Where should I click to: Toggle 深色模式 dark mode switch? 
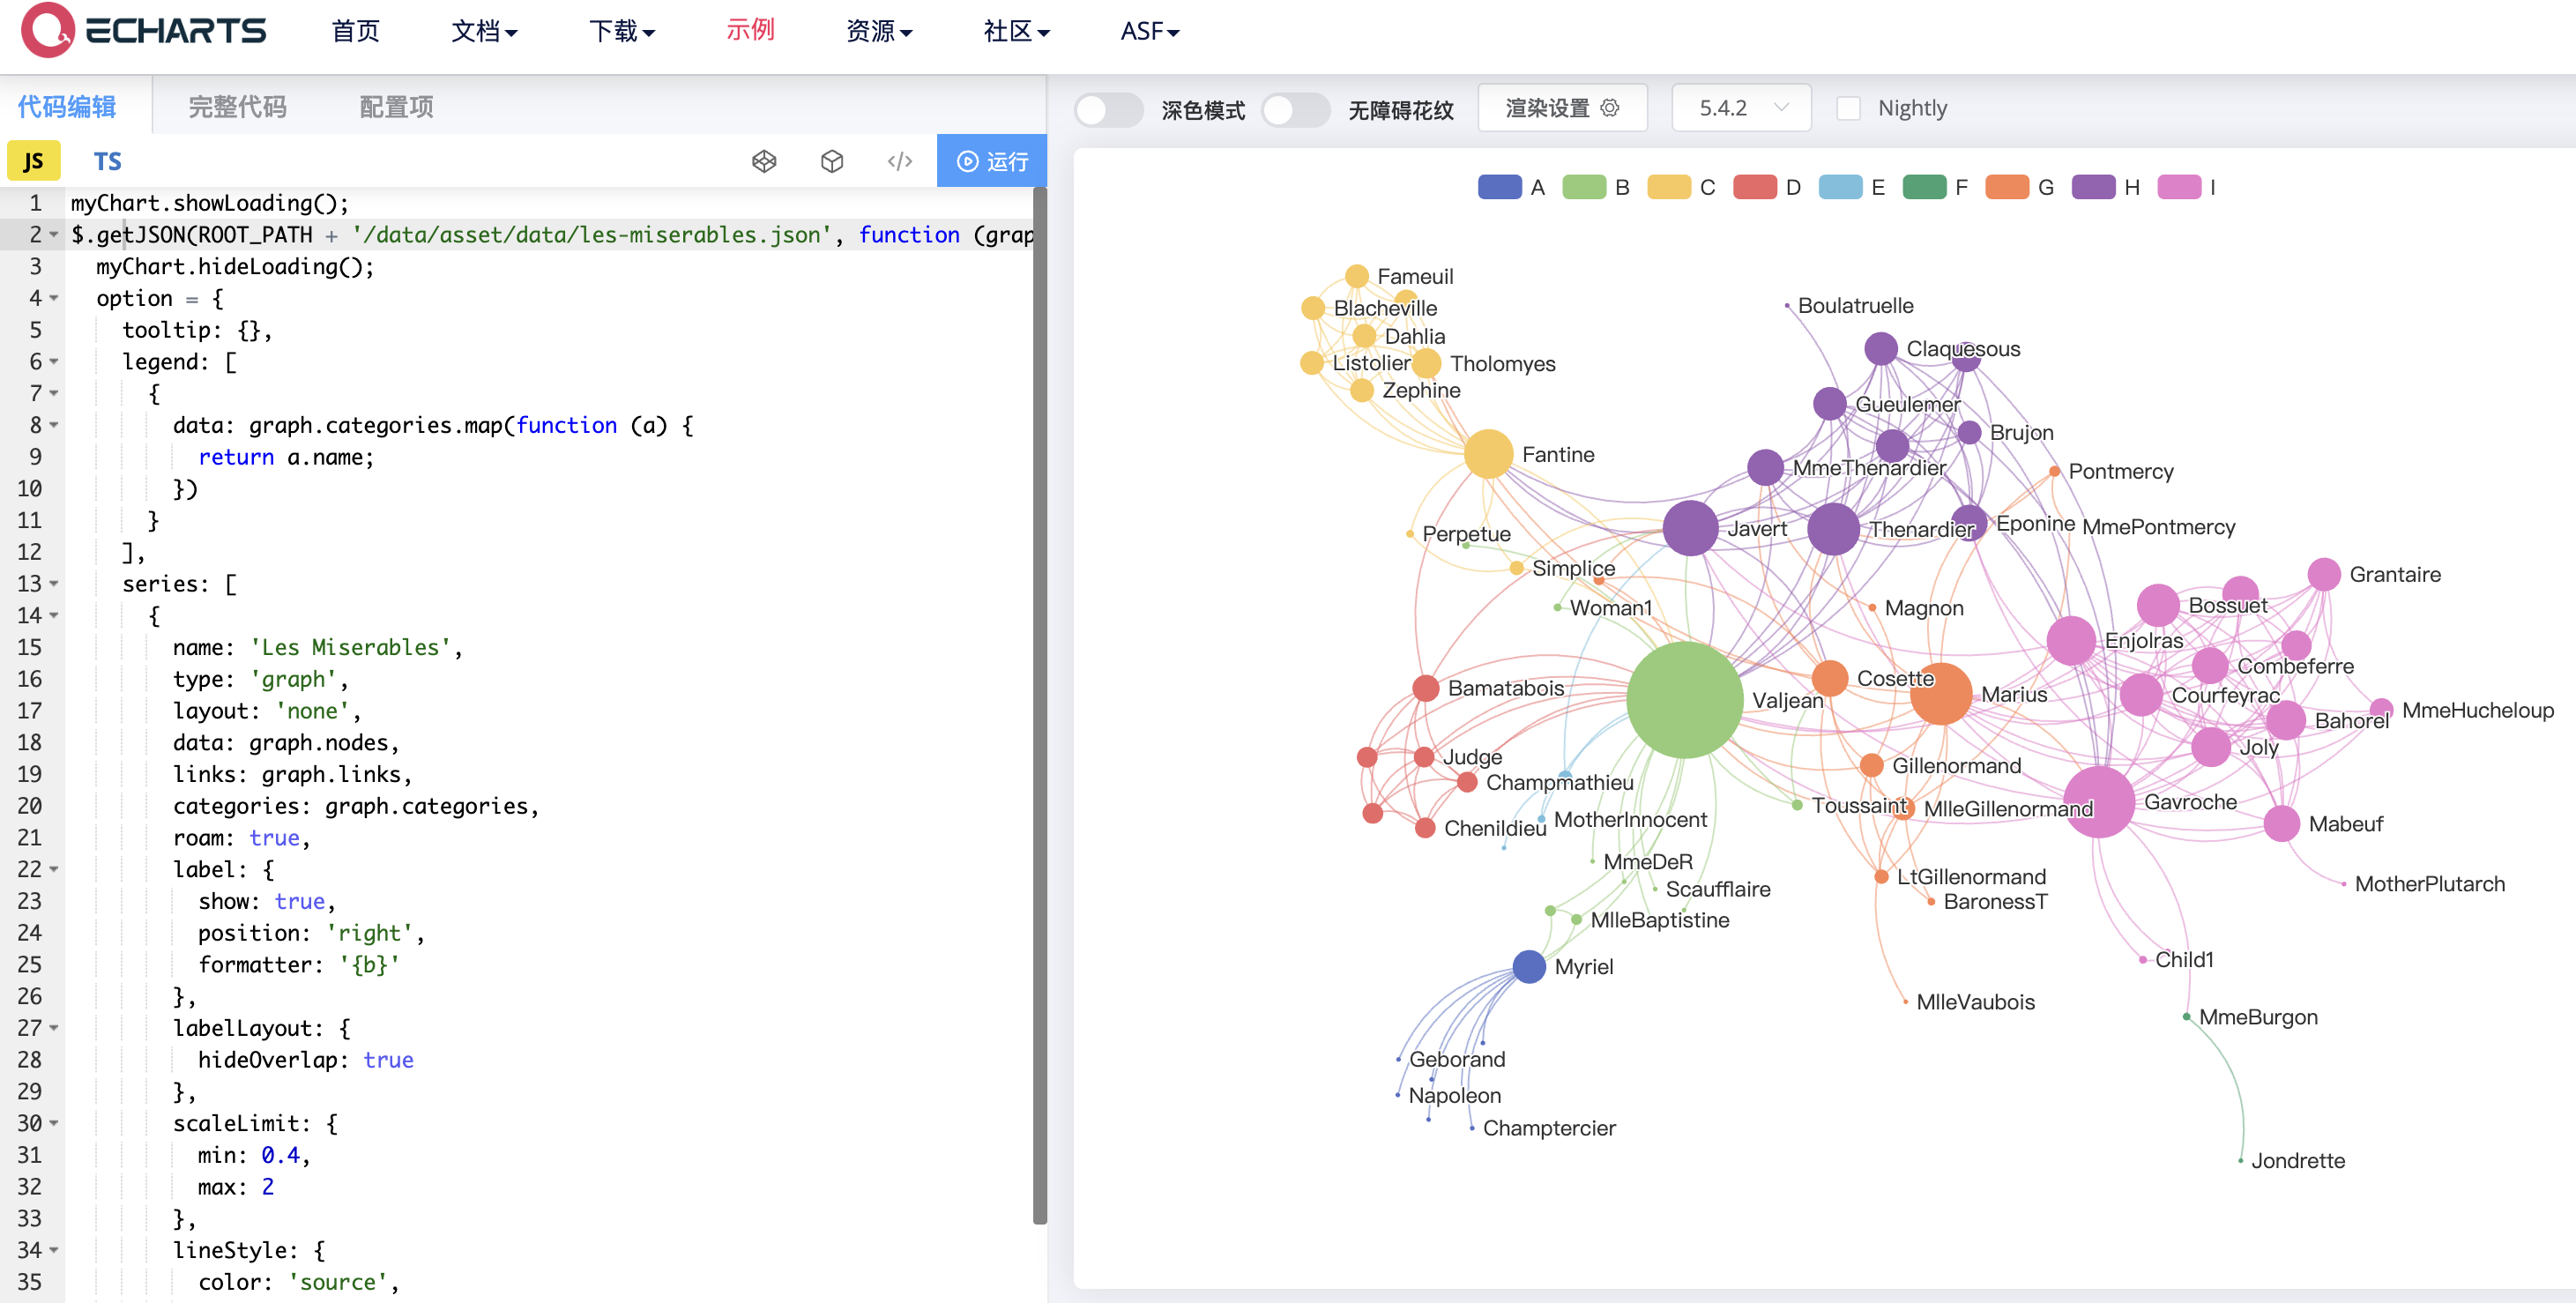pyautogui.click(x=1108, y=109)
